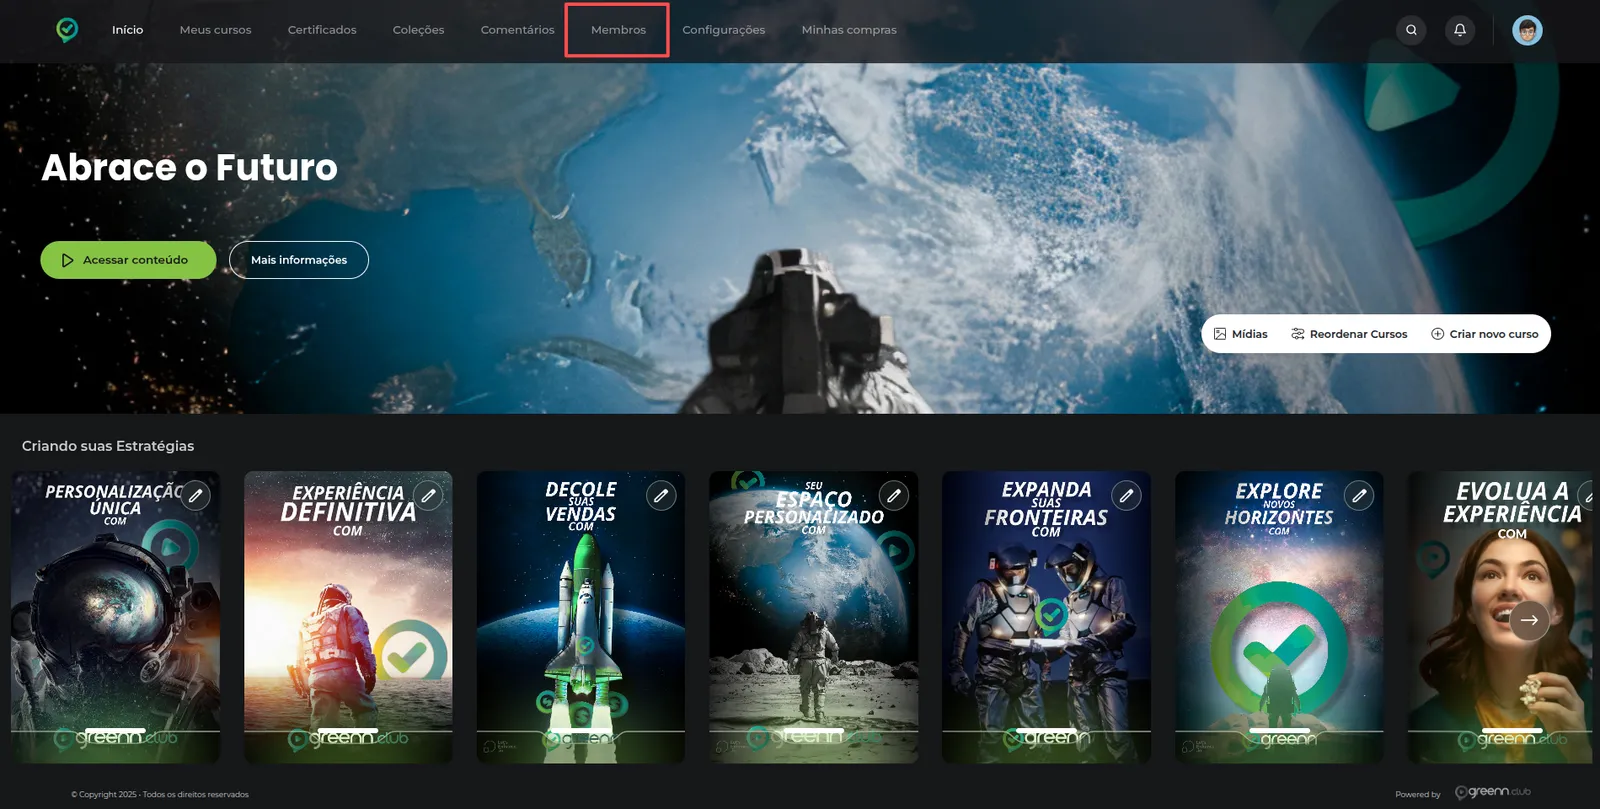Image resolution: width=1600 pixels, height=809 pixels.
Task: Click the Copyright 2025 footer text
Action: (160, 795)
